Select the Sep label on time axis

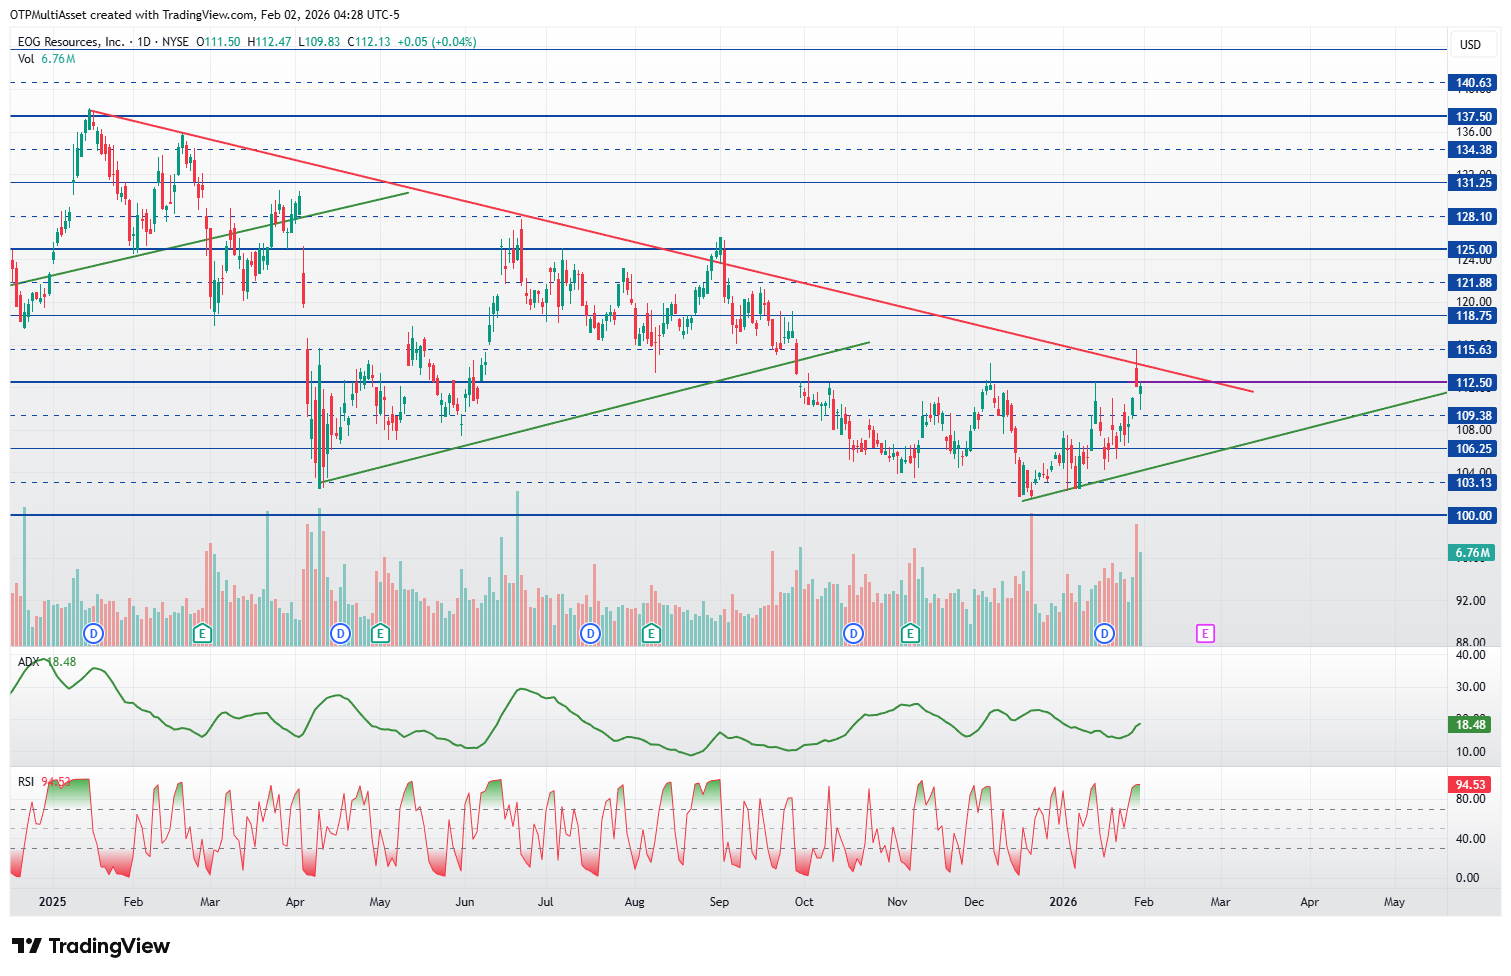coord(719,901)
